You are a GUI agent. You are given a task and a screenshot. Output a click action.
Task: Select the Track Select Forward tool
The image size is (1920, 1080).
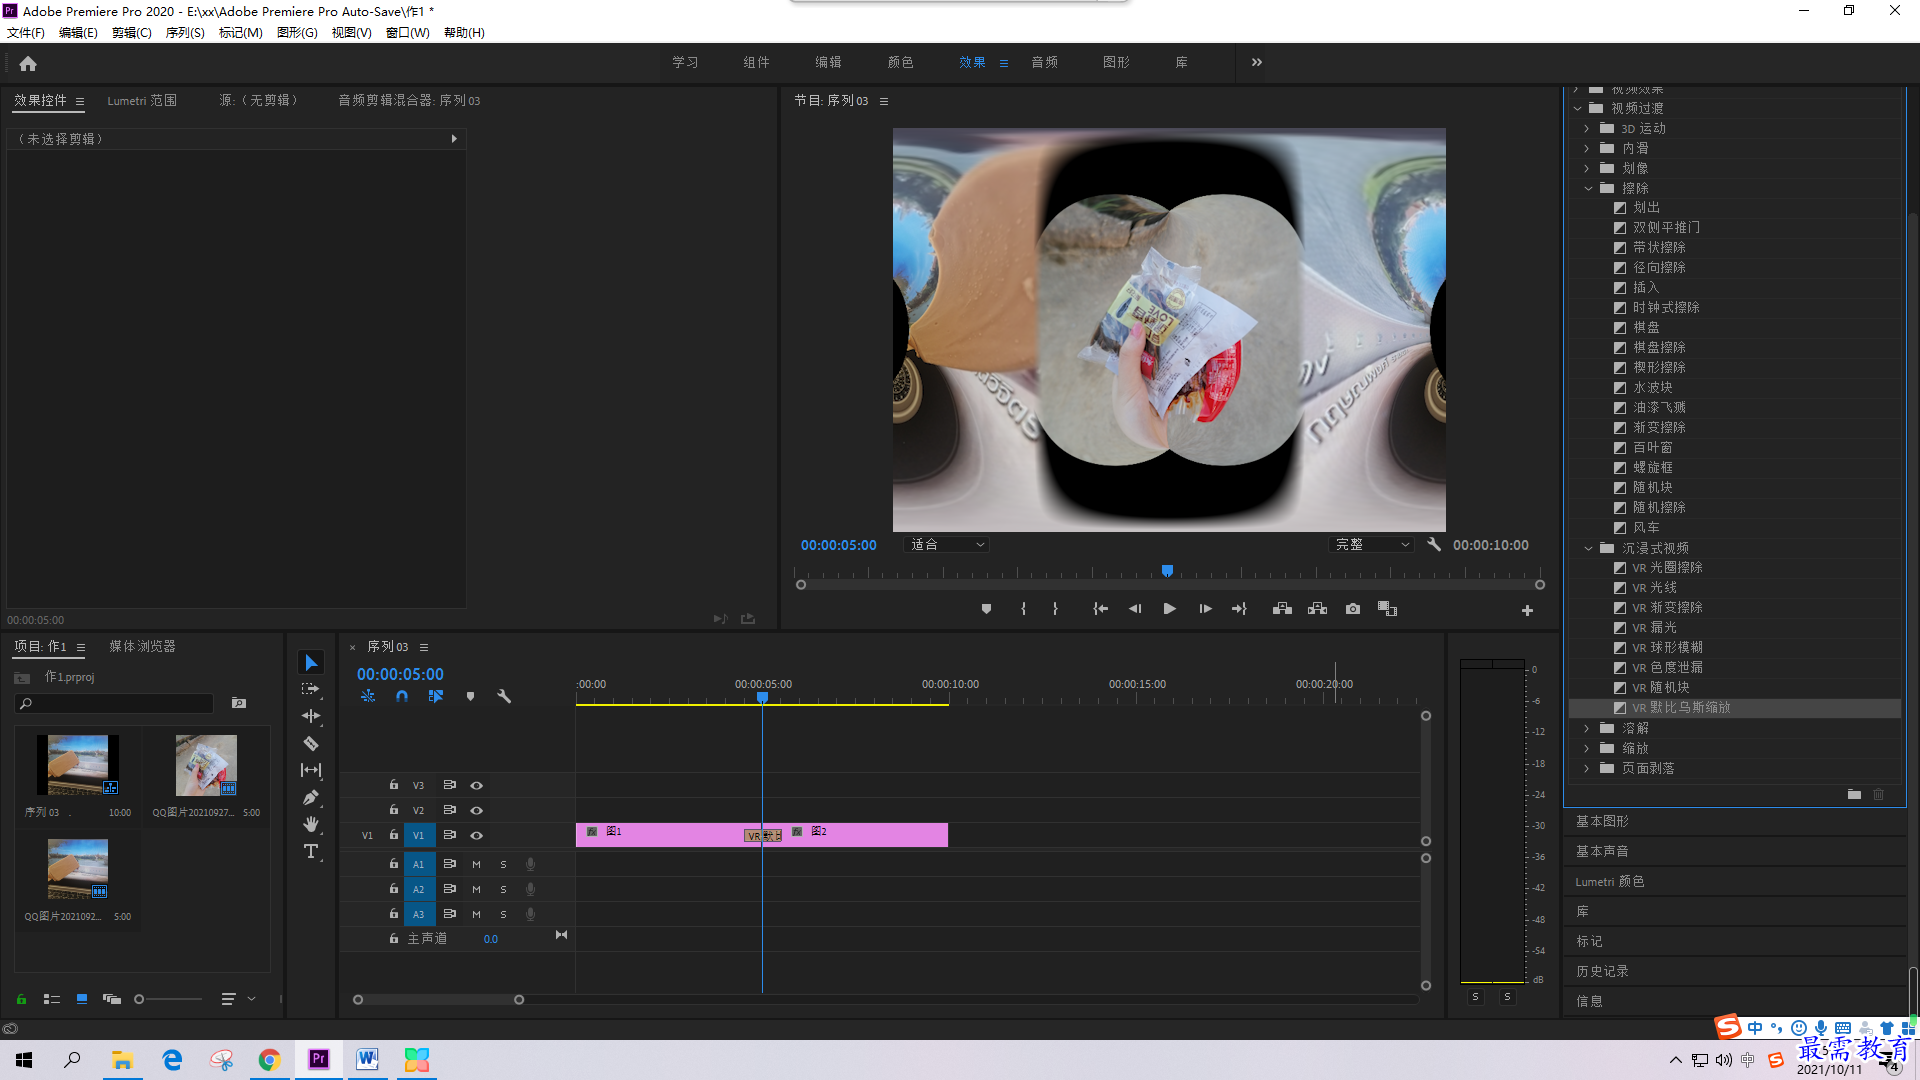point(311,689)
